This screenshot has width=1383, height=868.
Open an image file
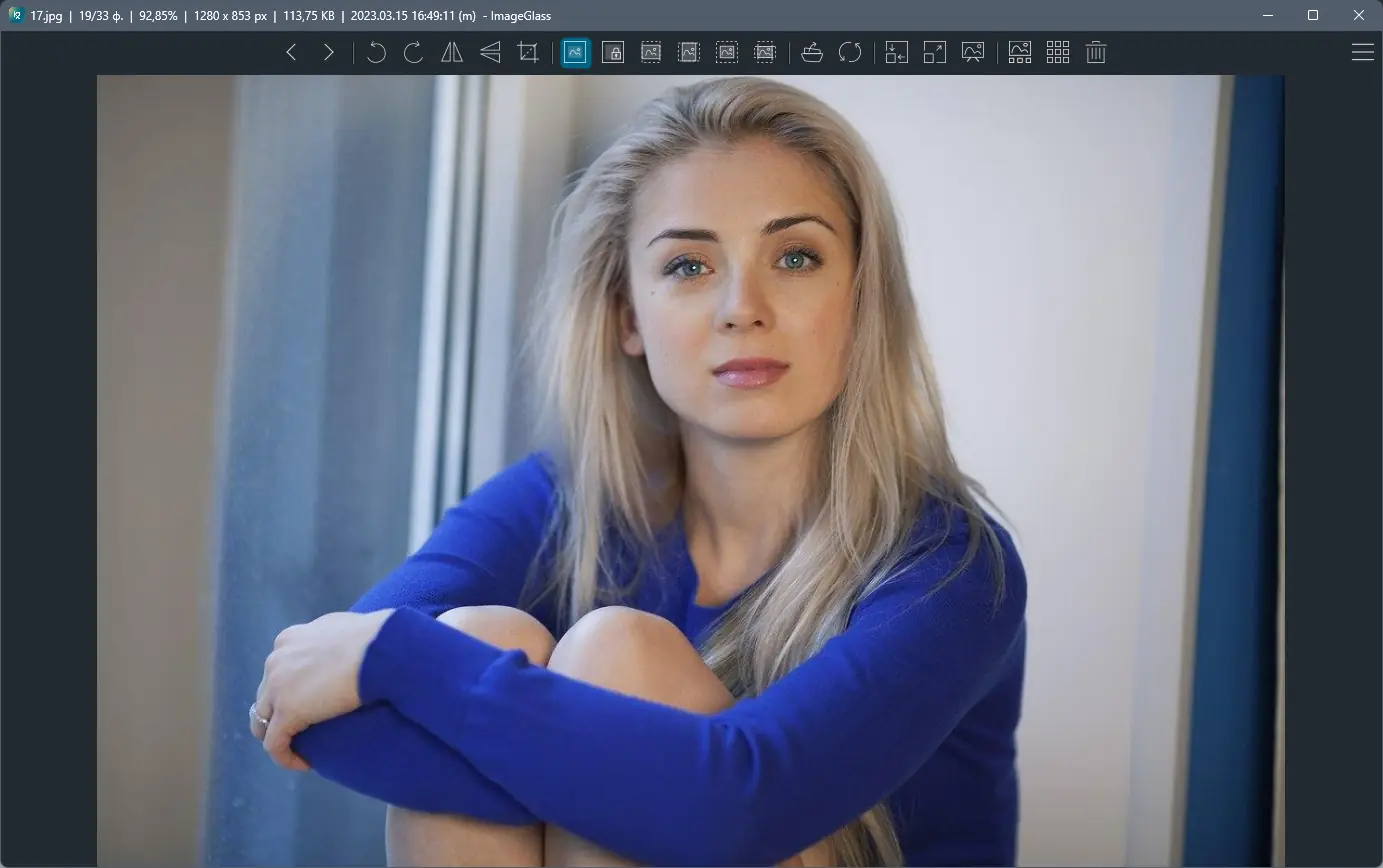[x=812, y=53]
